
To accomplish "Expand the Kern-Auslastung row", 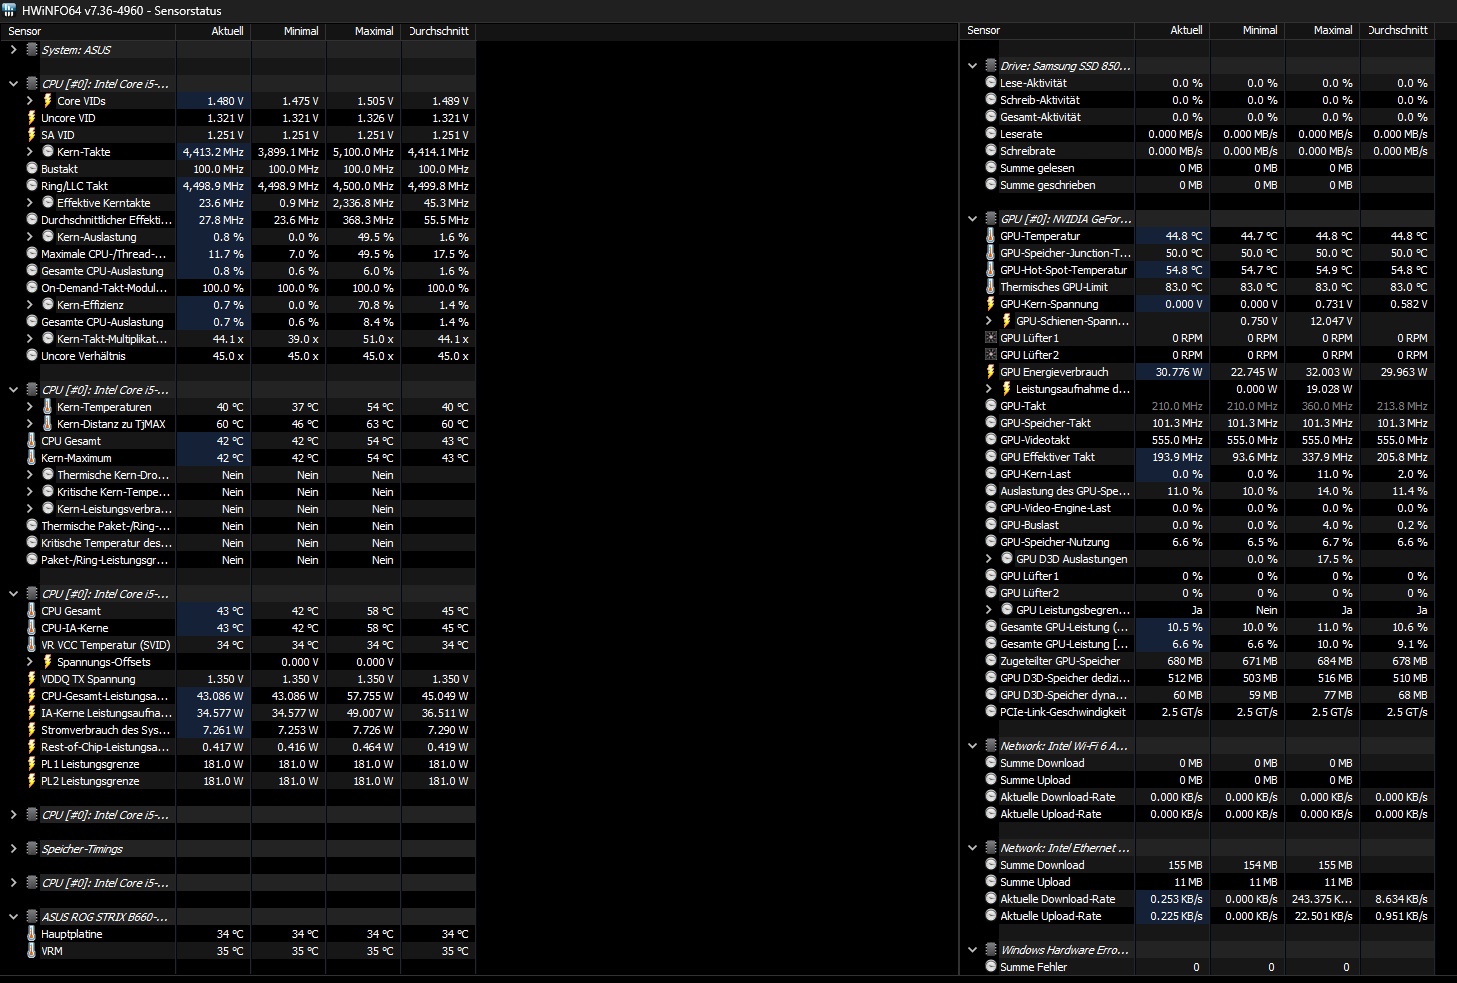I will click(x=29, y=237).
